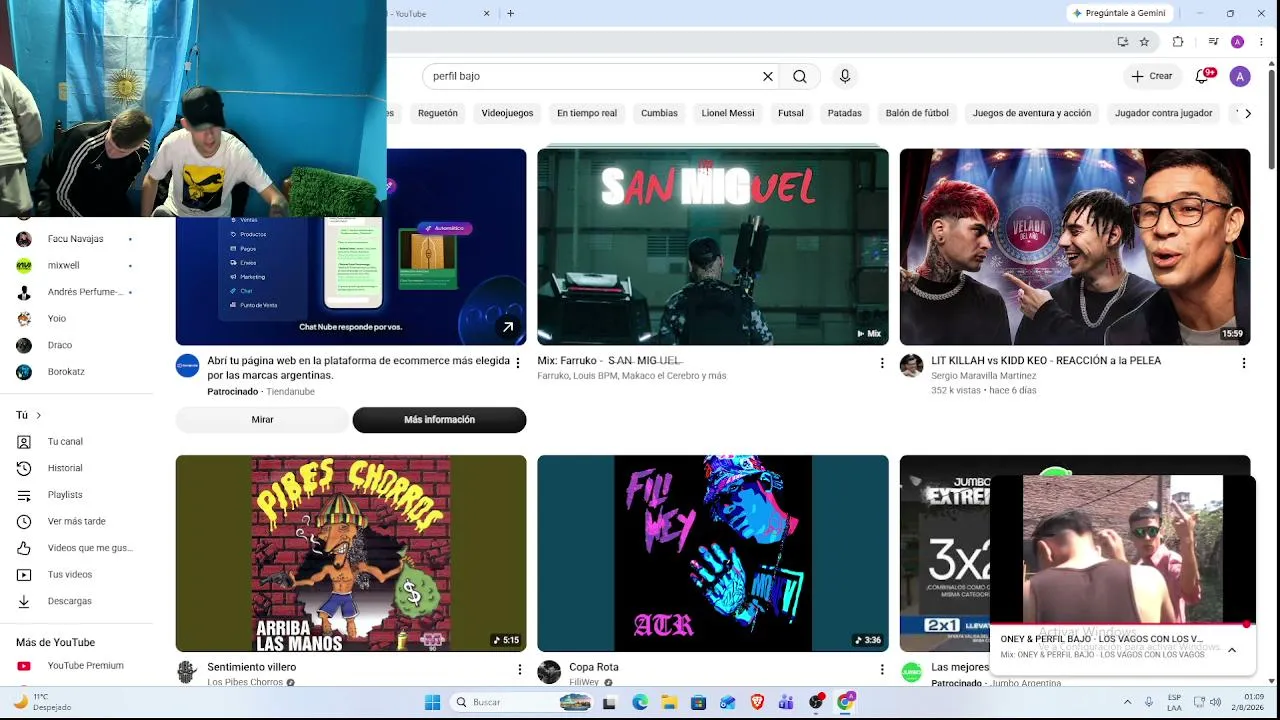This screenshot has width=1280, height=720.
Task: Show more filter chips with right arrow
Action: pyautogui.click(x=1248, y=113)
